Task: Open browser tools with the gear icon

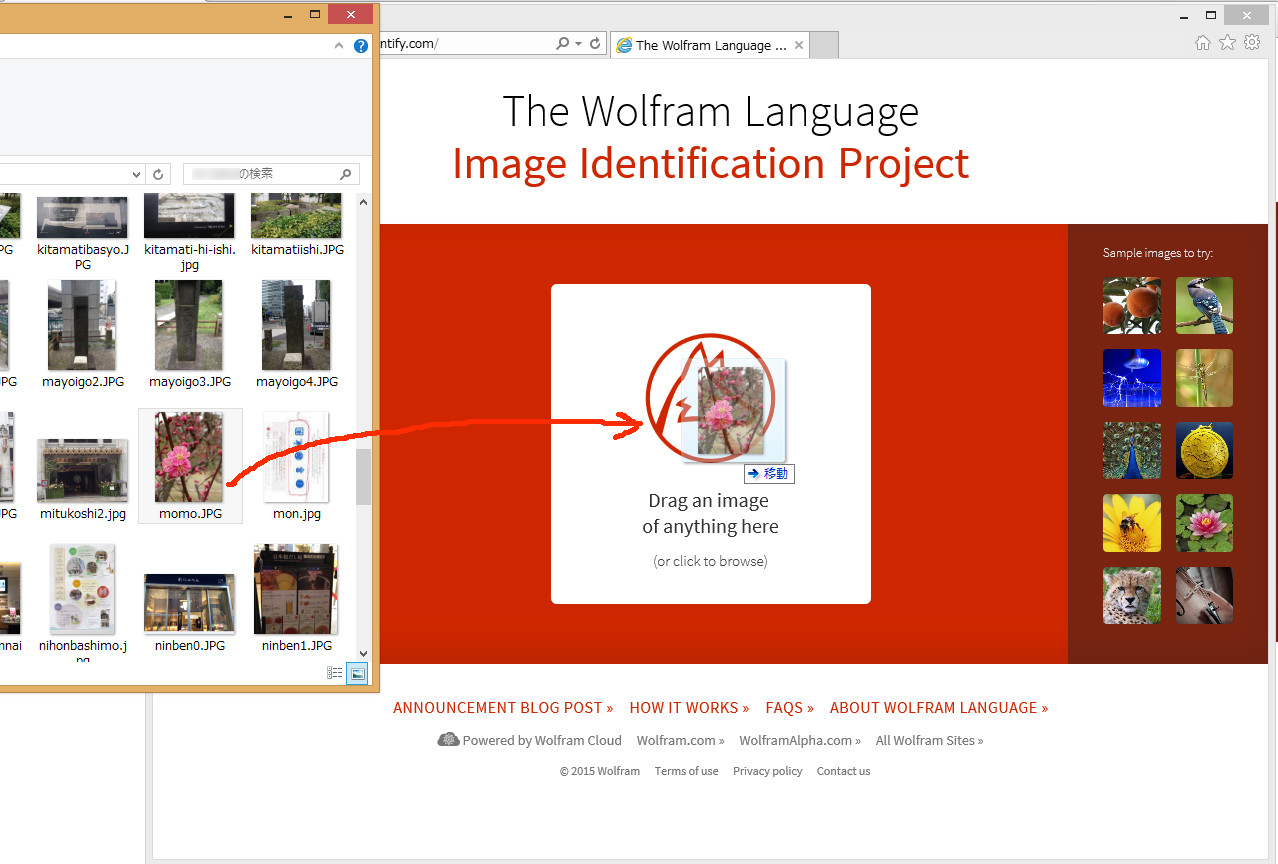Action: (1252, 43)
